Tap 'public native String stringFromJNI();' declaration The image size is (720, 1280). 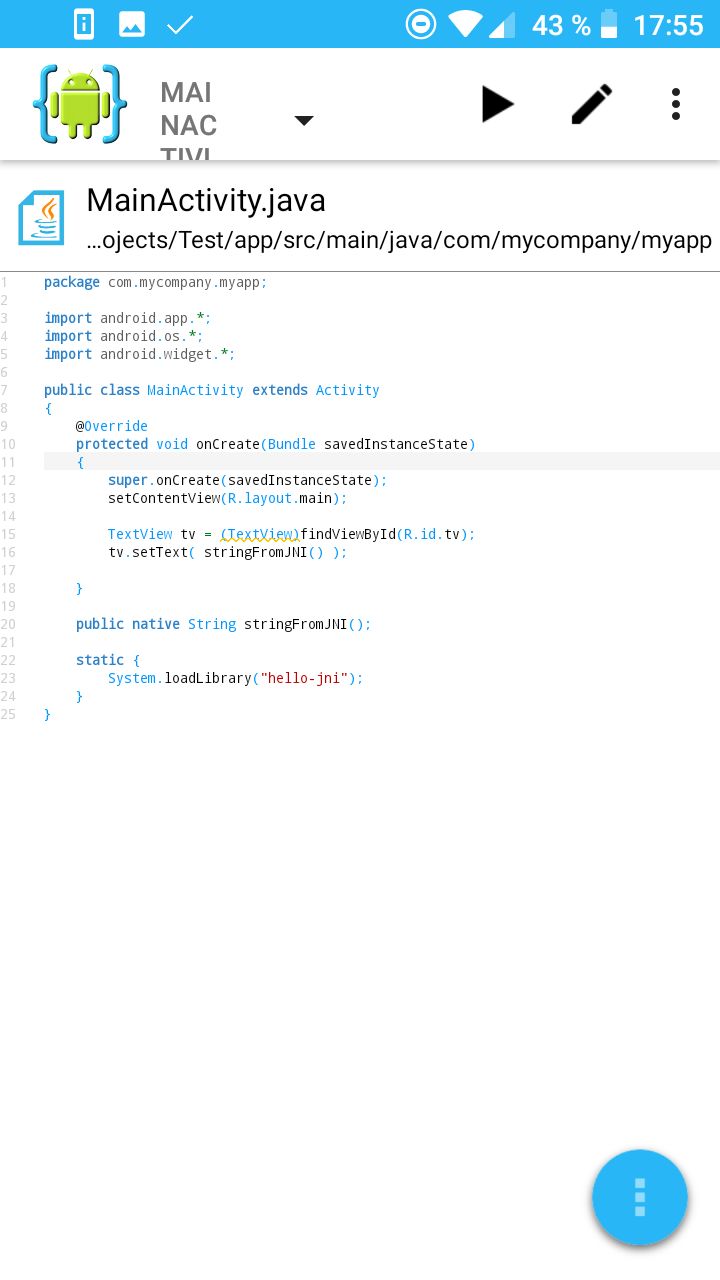point(223,624)
